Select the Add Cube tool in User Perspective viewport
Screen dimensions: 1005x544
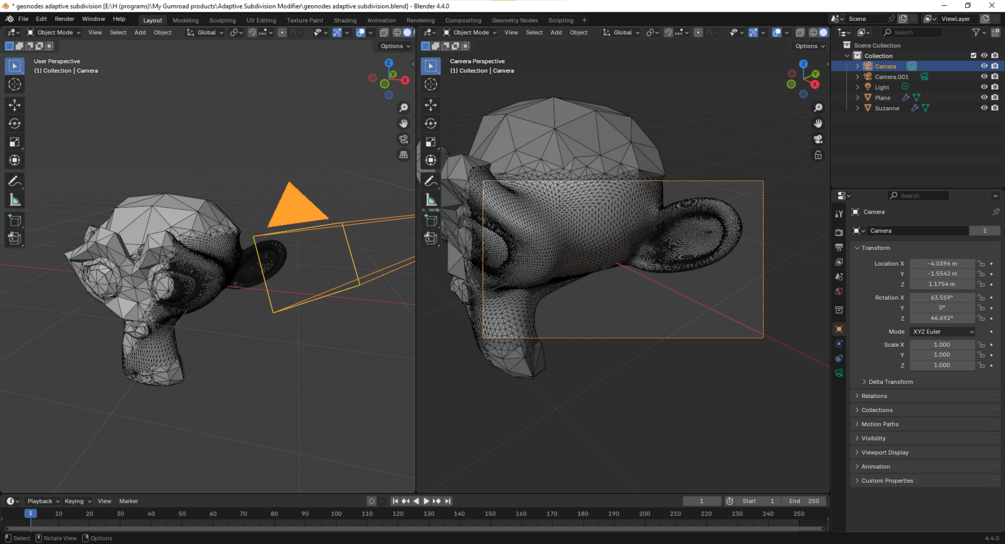click(14, 221)
